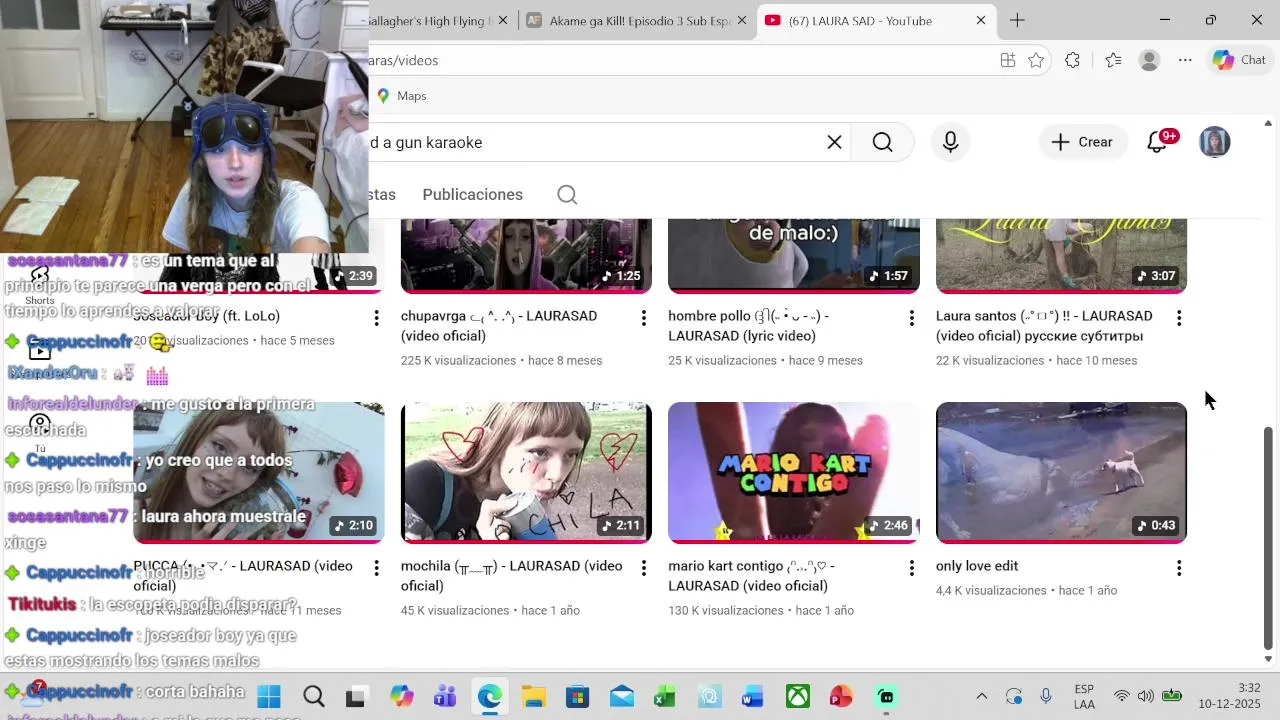Close the LAURA SAD YouTube tab
Image resolution: width=1280 pixels, height=720 pixels.
981,20
